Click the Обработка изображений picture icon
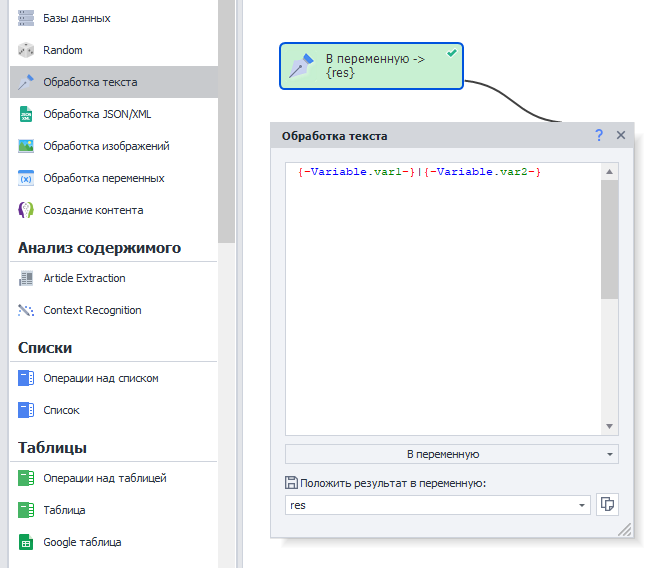Viewport: 669px width, 568px height. pyautogui.click(x=26, y=146)
